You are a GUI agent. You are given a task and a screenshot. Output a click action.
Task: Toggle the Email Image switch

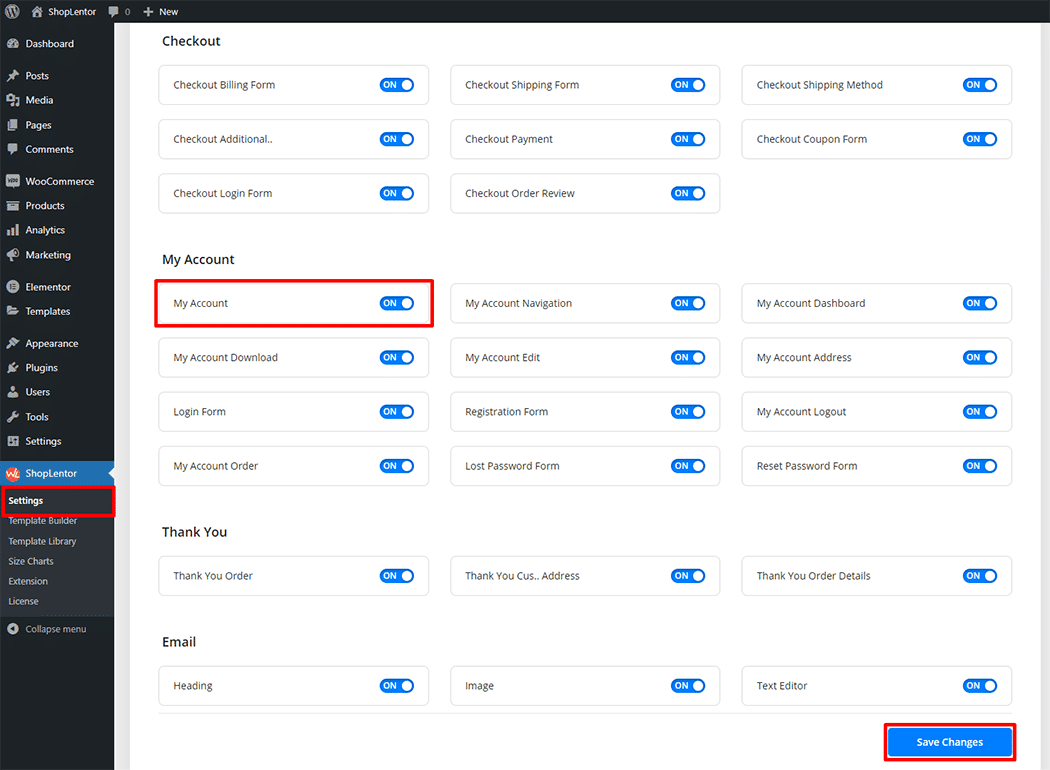[688, 686]
